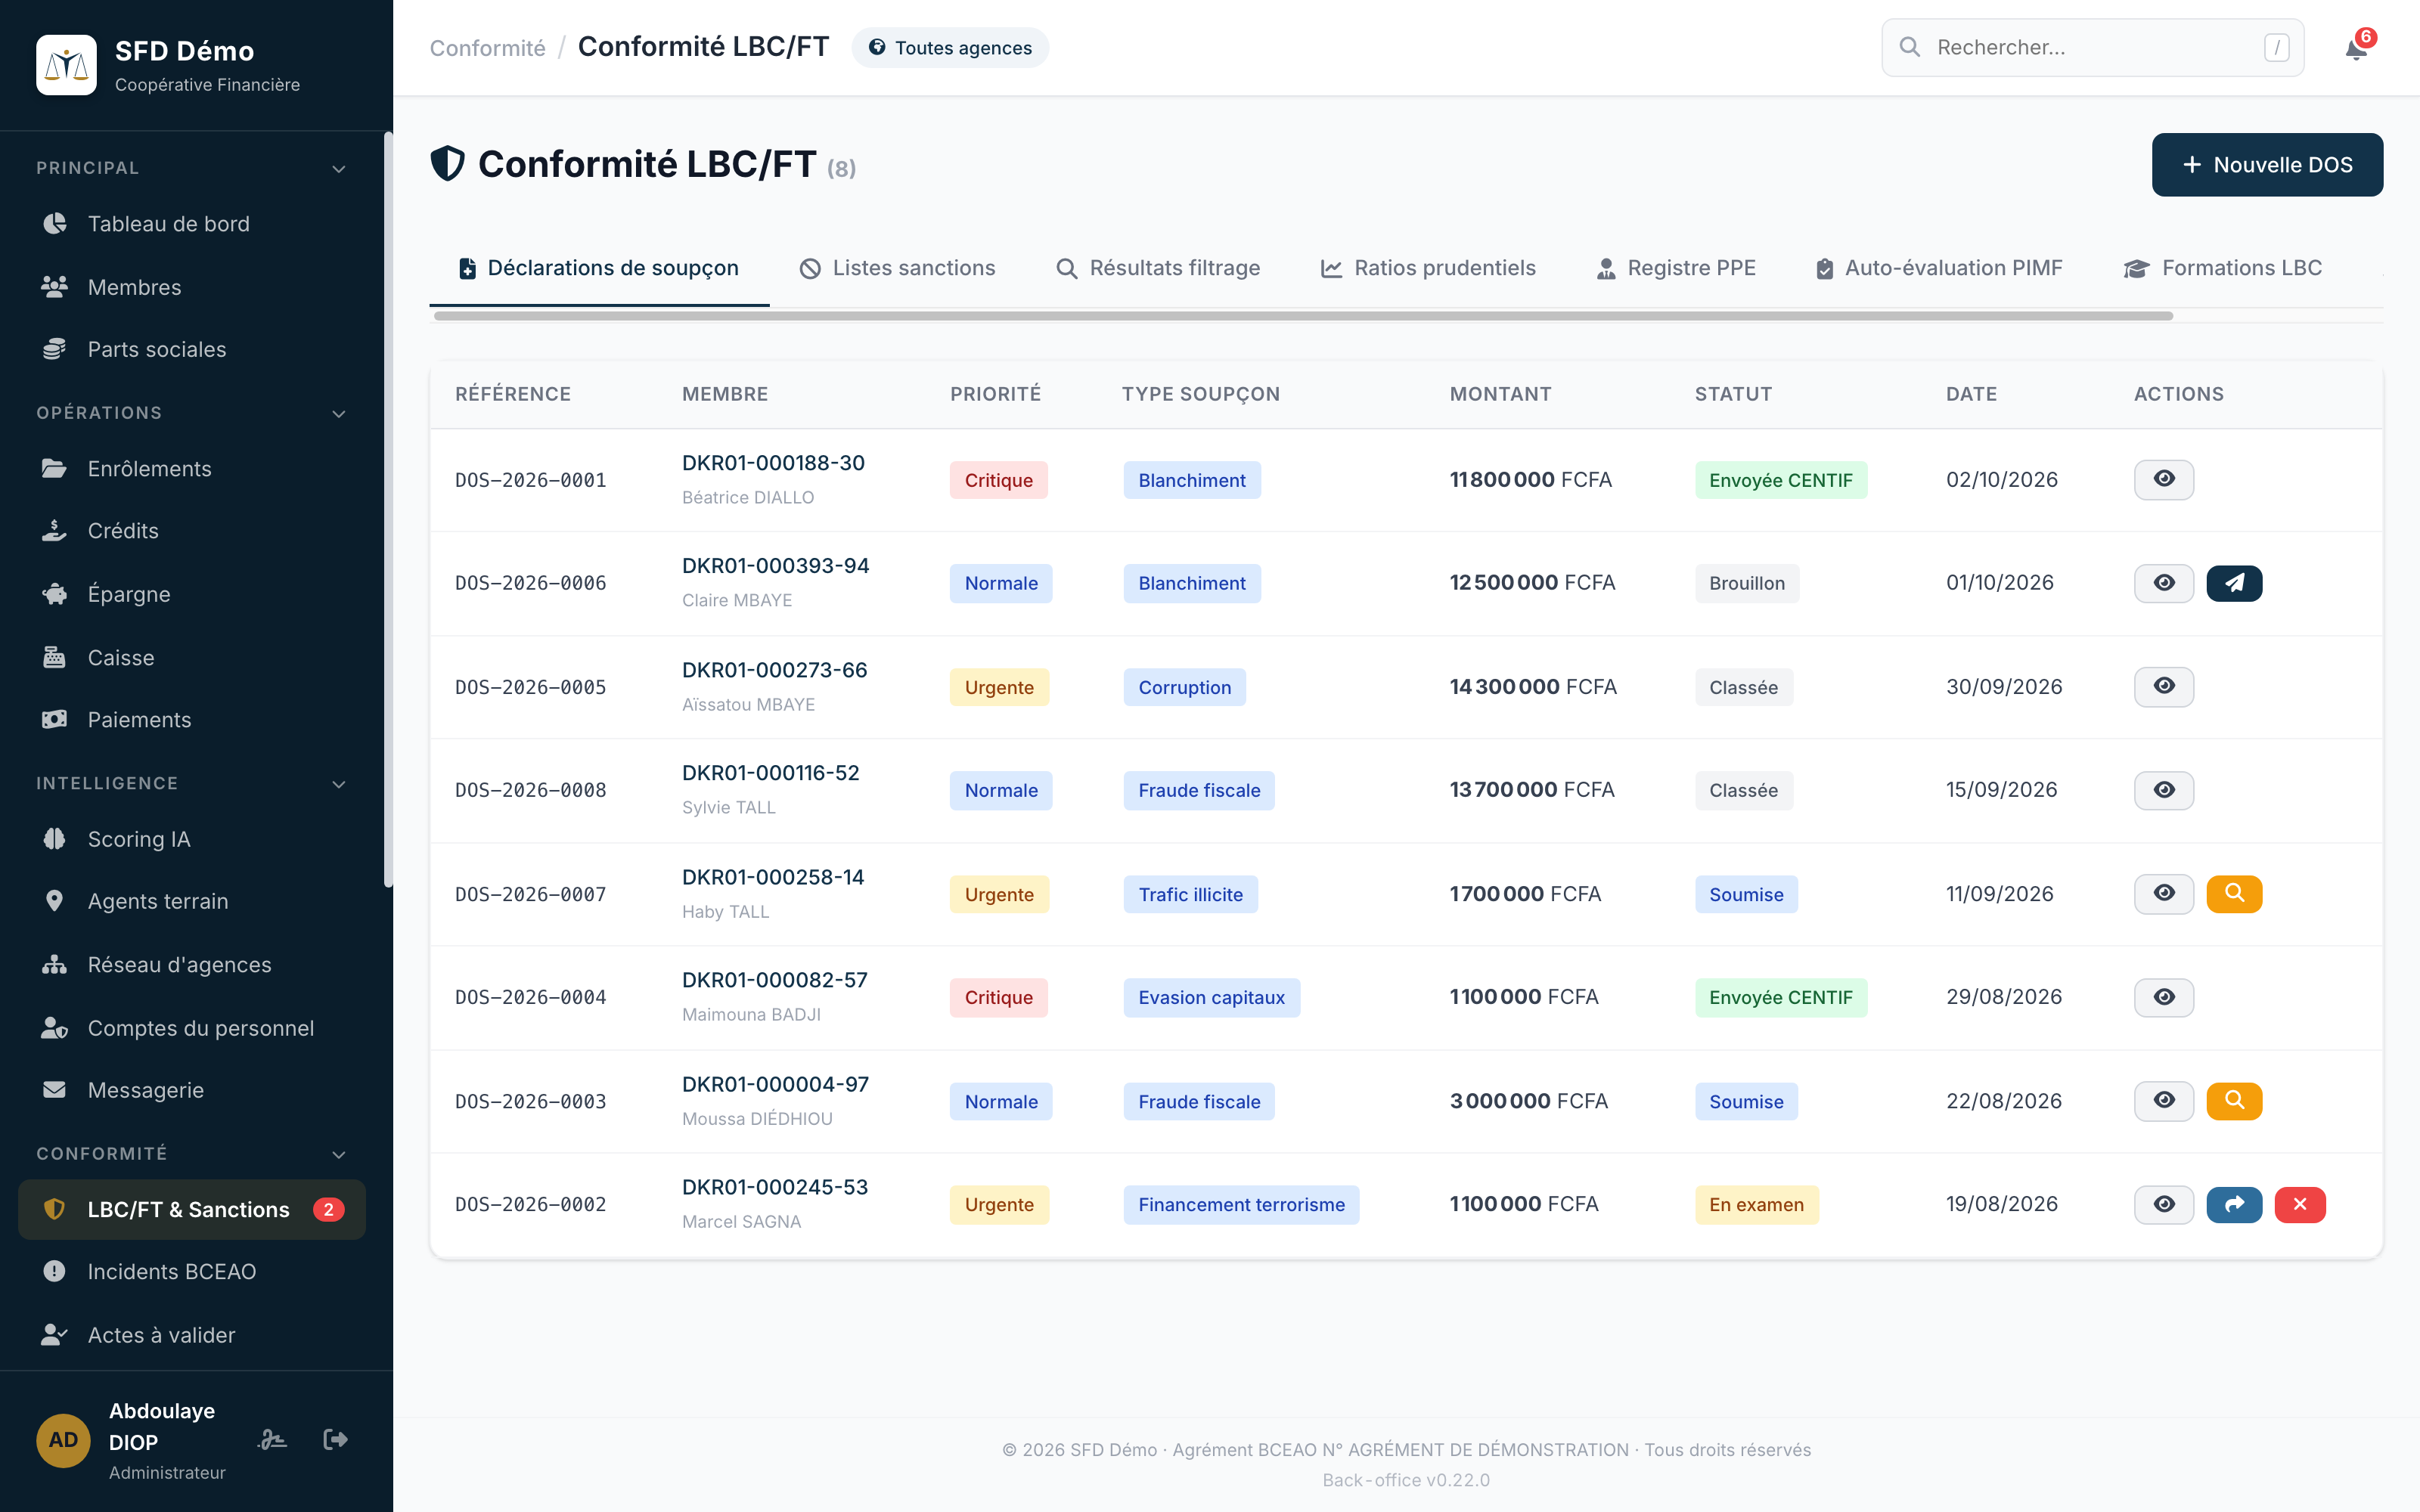View details of DOS-2026-0005
Viewport: 2420px width, 1512px height.
(x=2164, y=687)
